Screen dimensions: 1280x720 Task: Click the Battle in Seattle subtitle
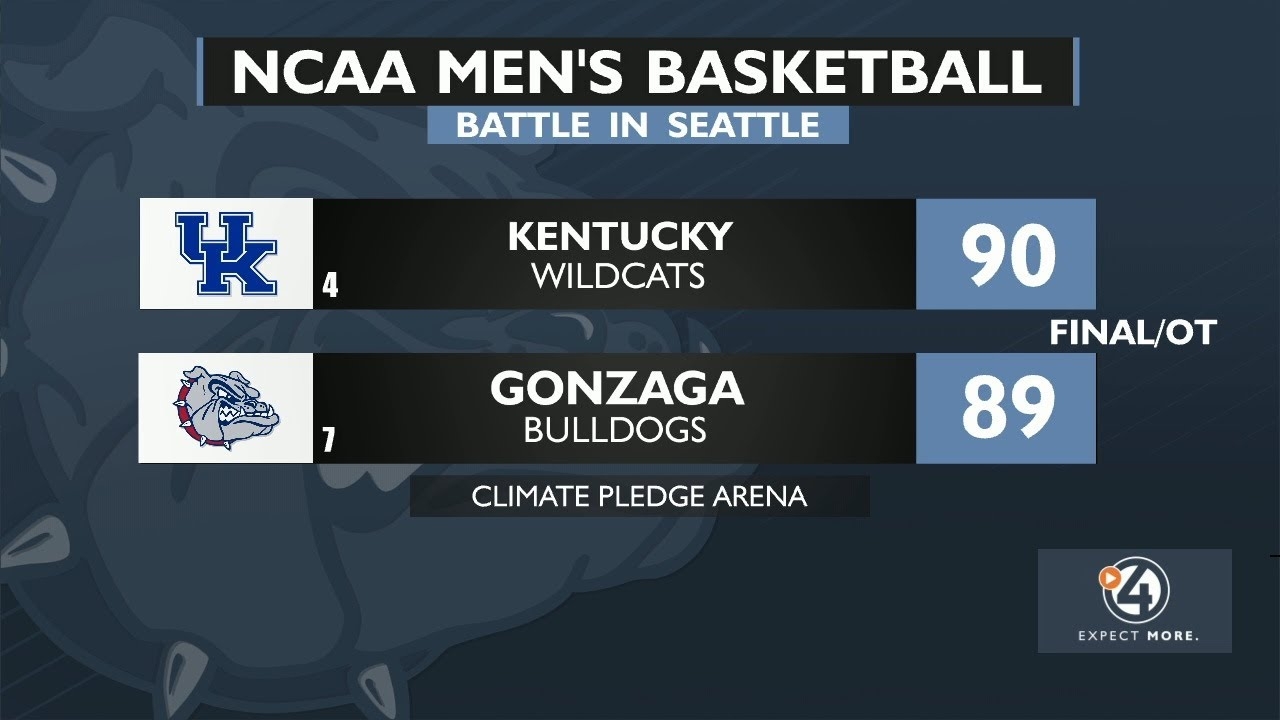pos(637,125)
